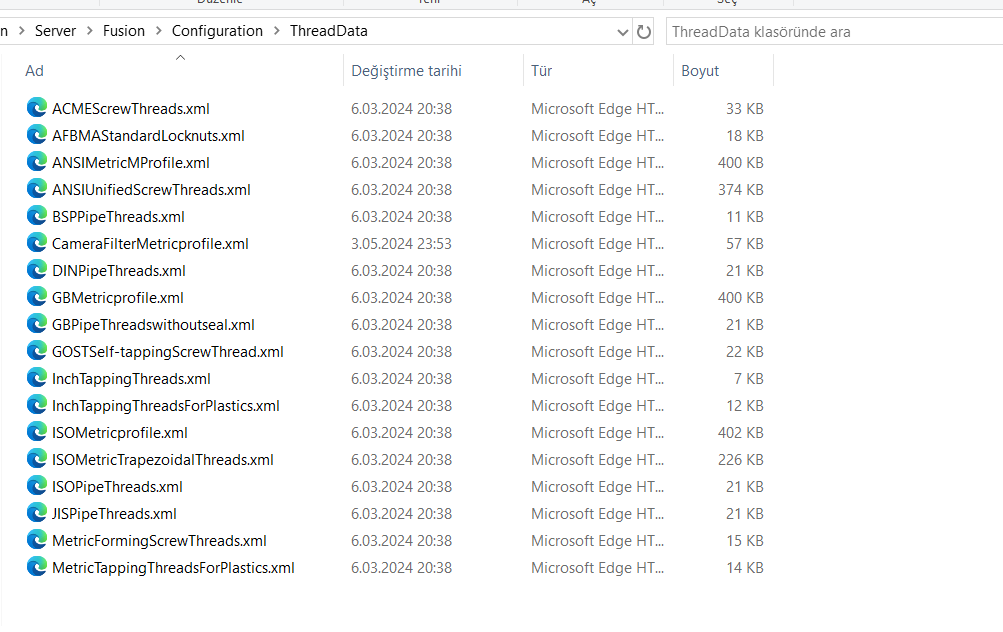Open MetricFormingScrewThreads.xml via its icon
Viewport: 1003px width, 632px height.
(37, 540)
